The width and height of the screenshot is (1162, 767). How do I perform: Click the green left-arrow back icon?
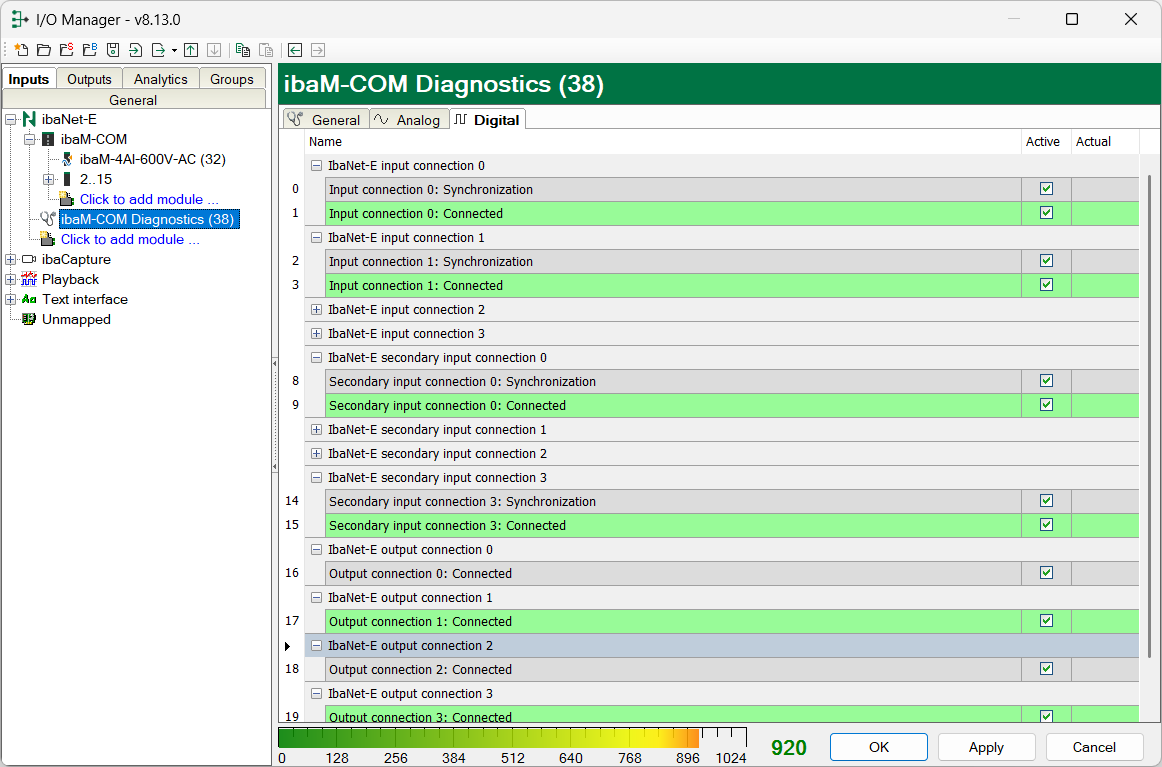point(295,50)
